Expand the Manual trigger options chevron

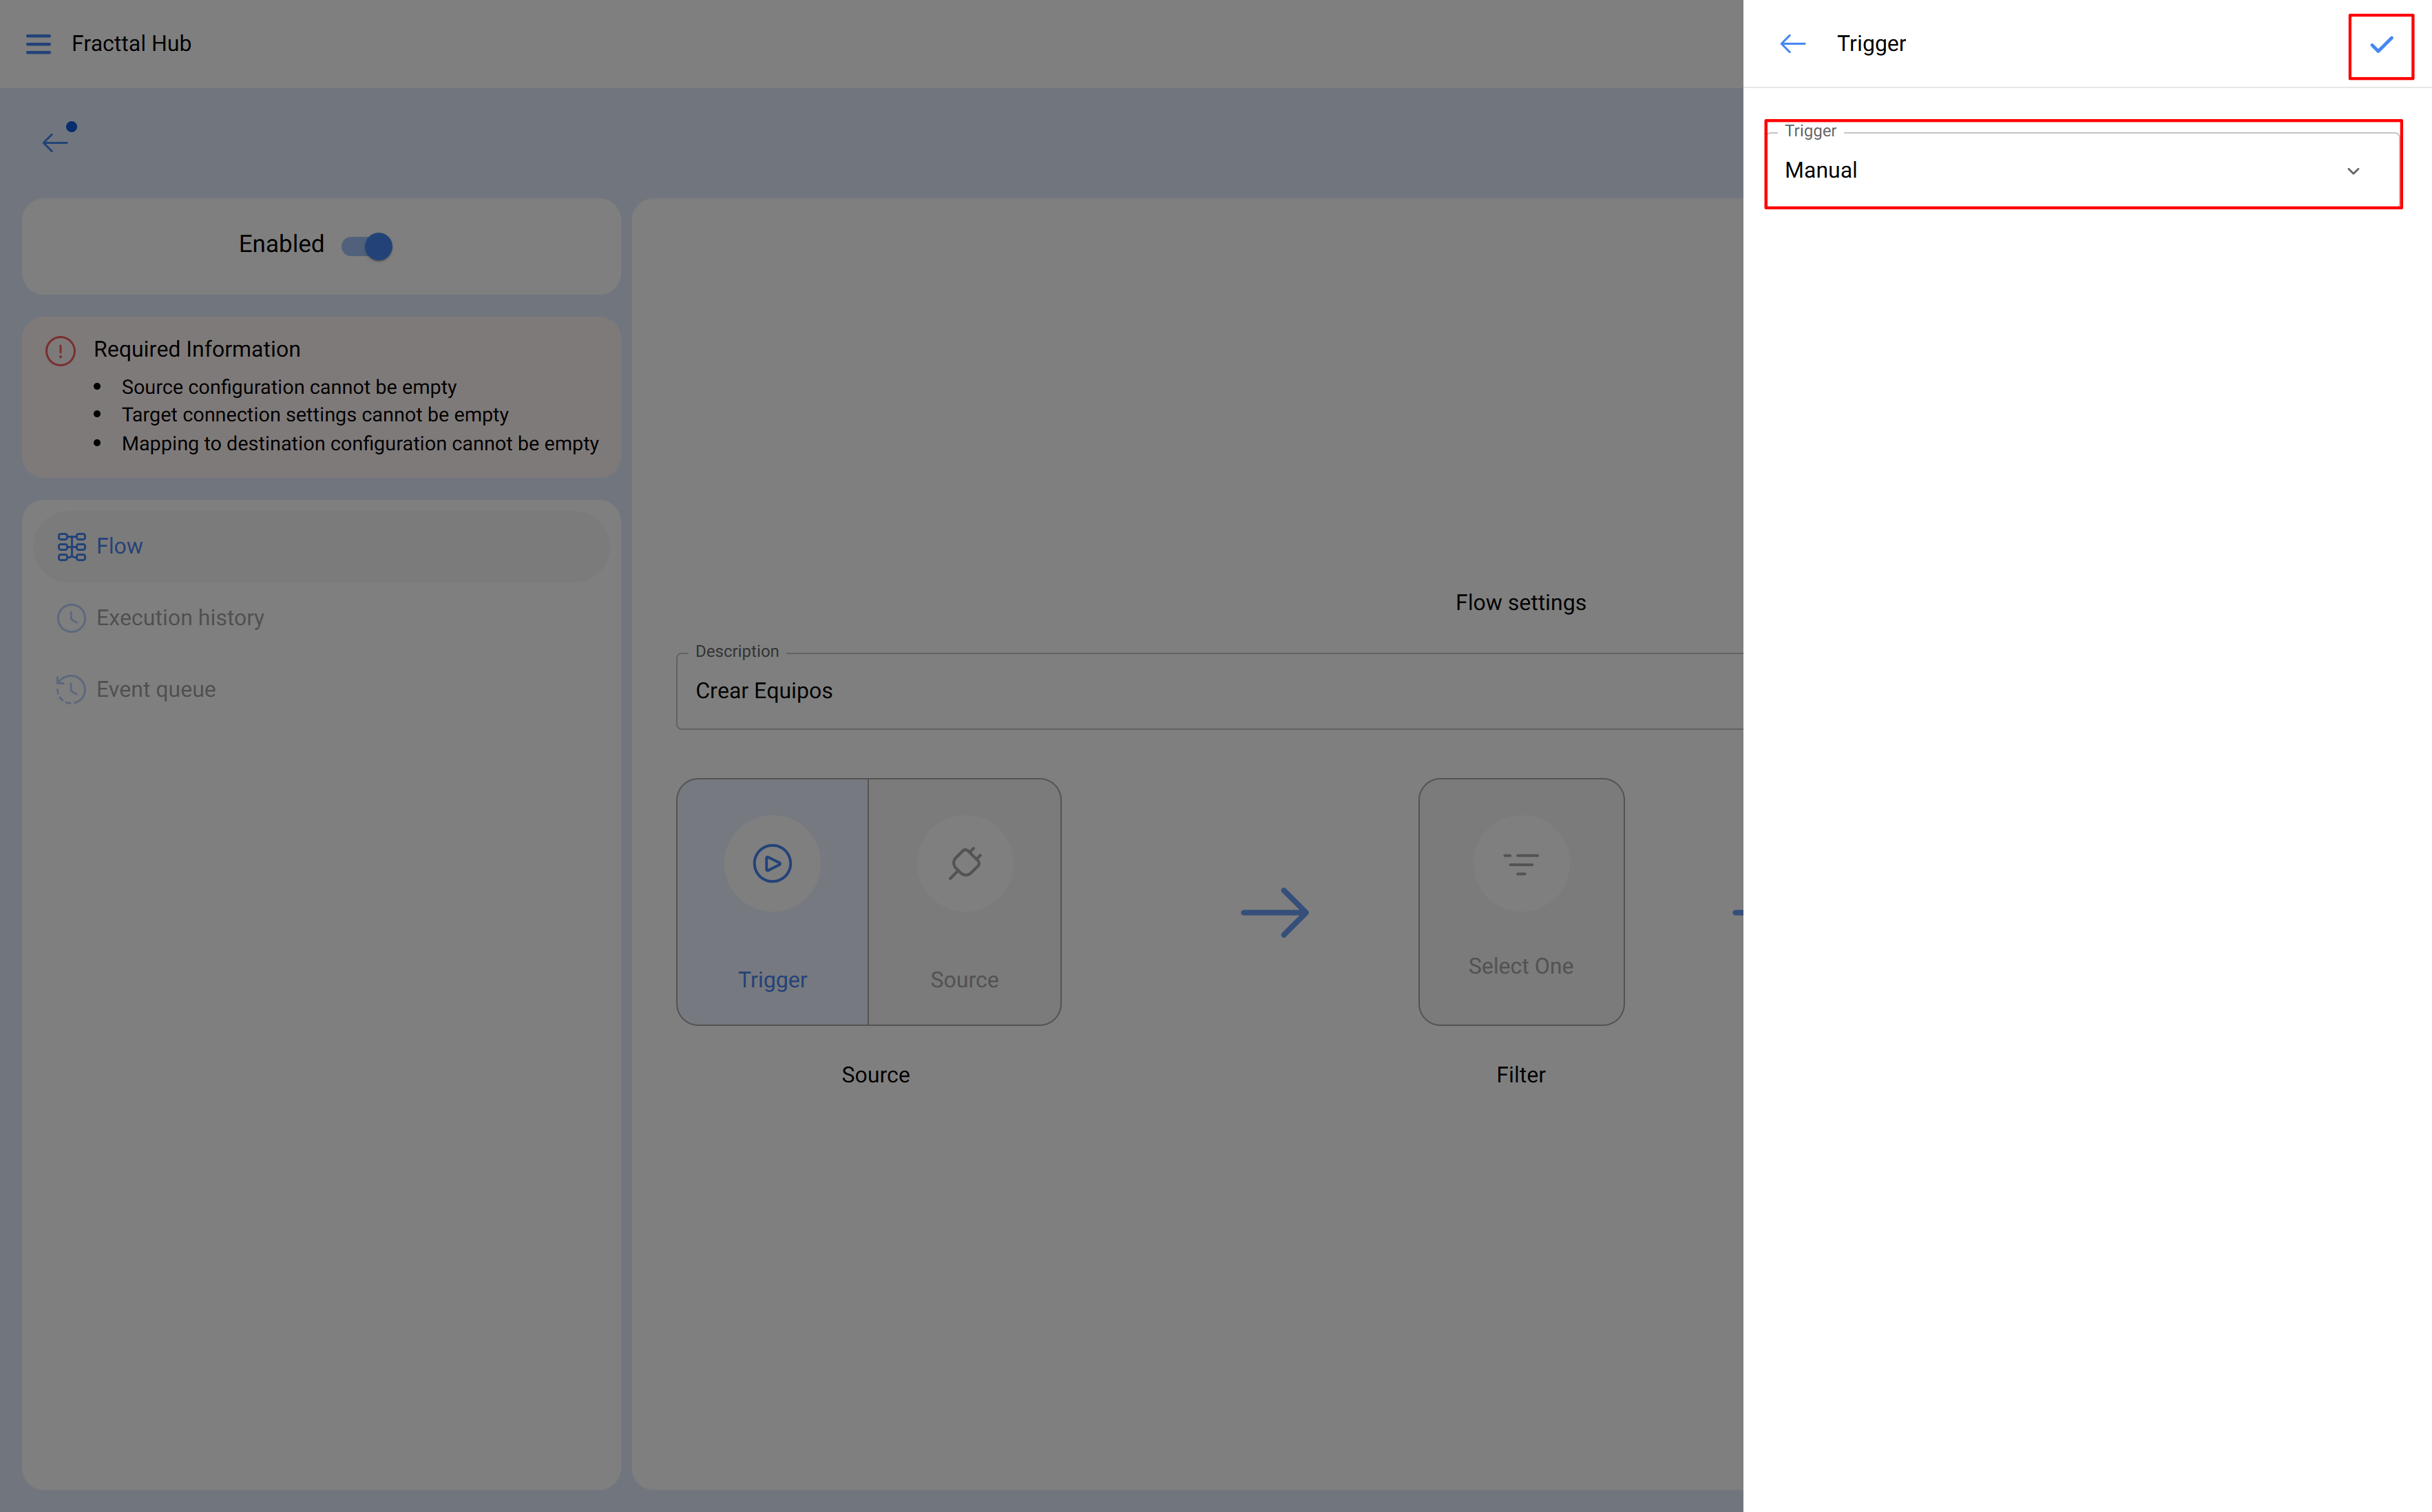[2354, 171]
